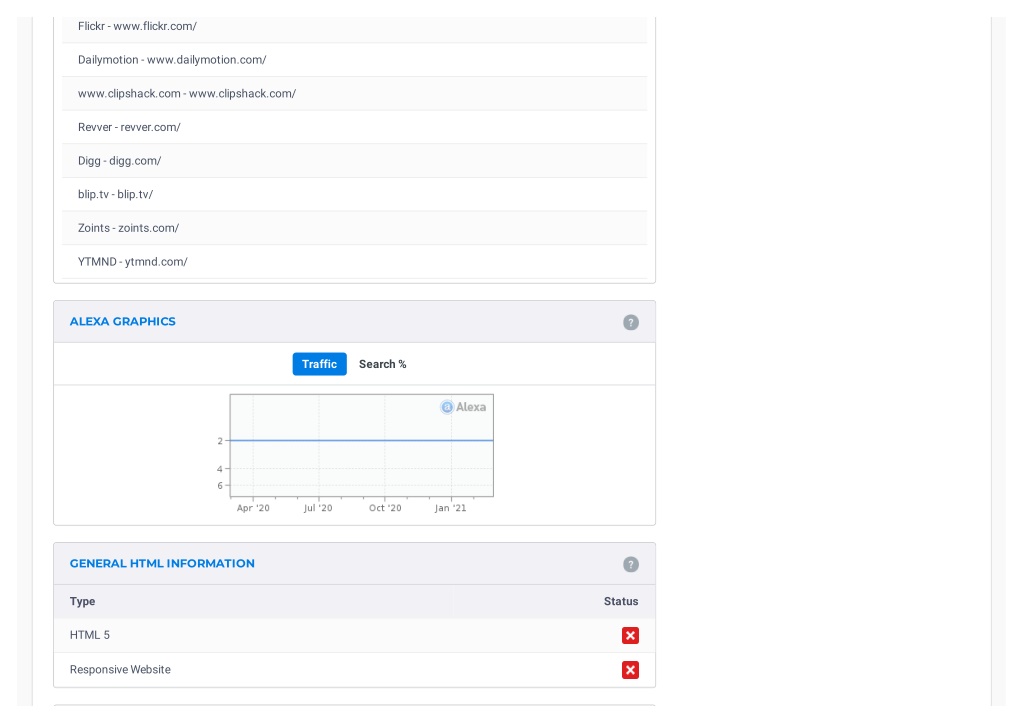Open the General HTML Information help icon
The image size is (1024, 723).
(x=630, y=564)
